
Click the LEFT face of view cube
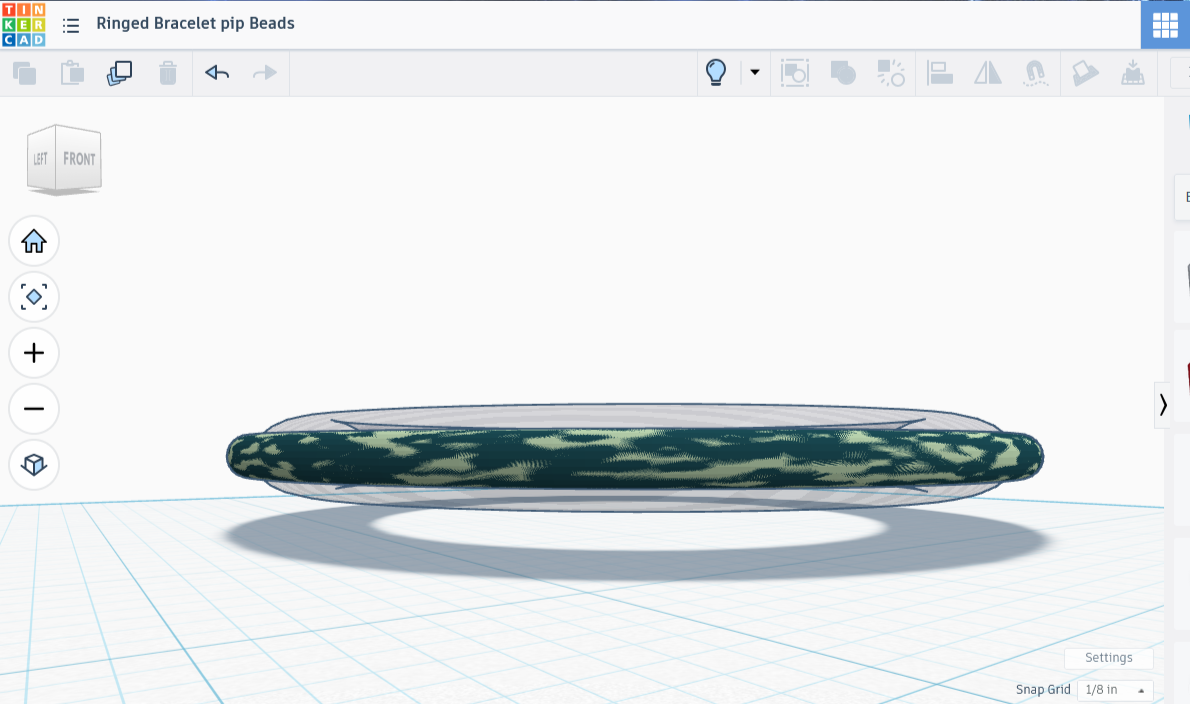point(40,159)
